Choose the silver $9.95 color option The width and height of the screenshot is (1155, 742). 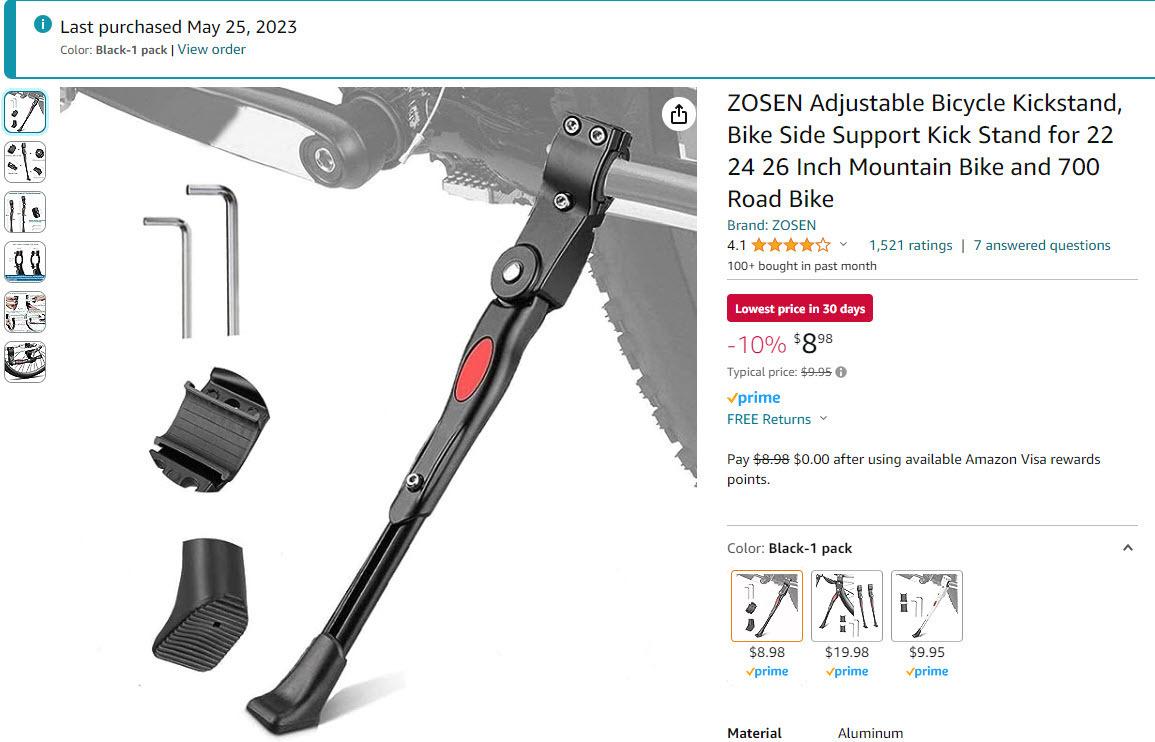pos(927,606)
